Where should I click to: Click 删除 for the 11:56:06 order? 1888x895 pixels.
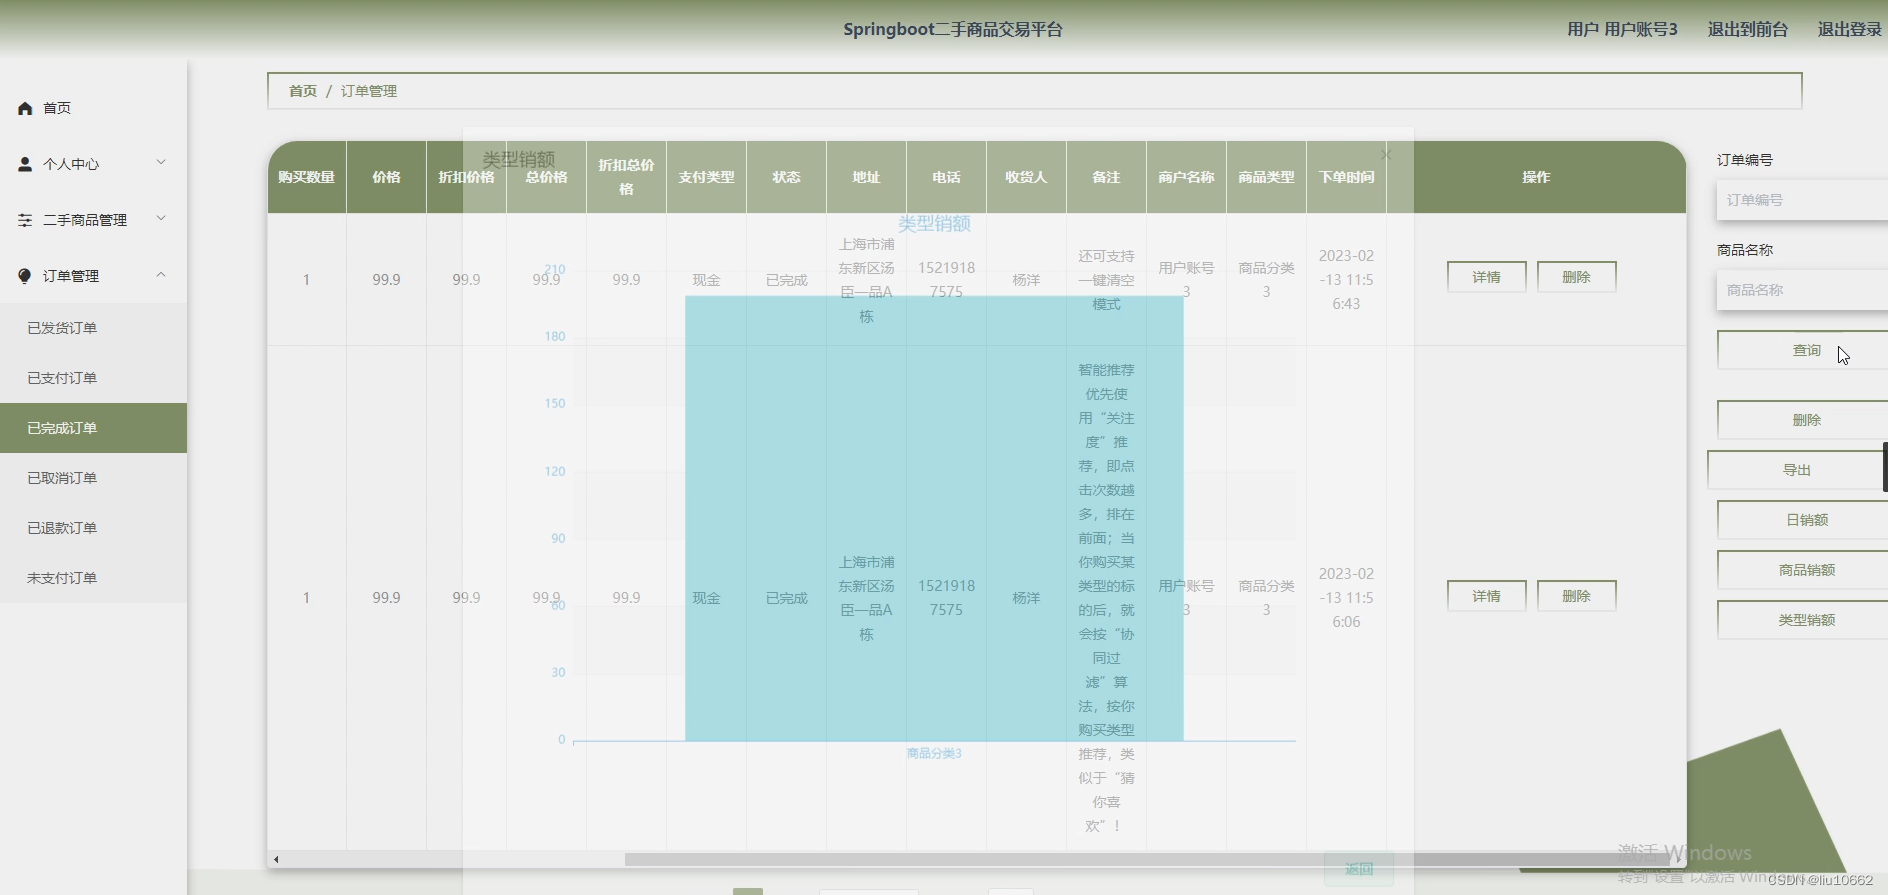point(1576,596)
